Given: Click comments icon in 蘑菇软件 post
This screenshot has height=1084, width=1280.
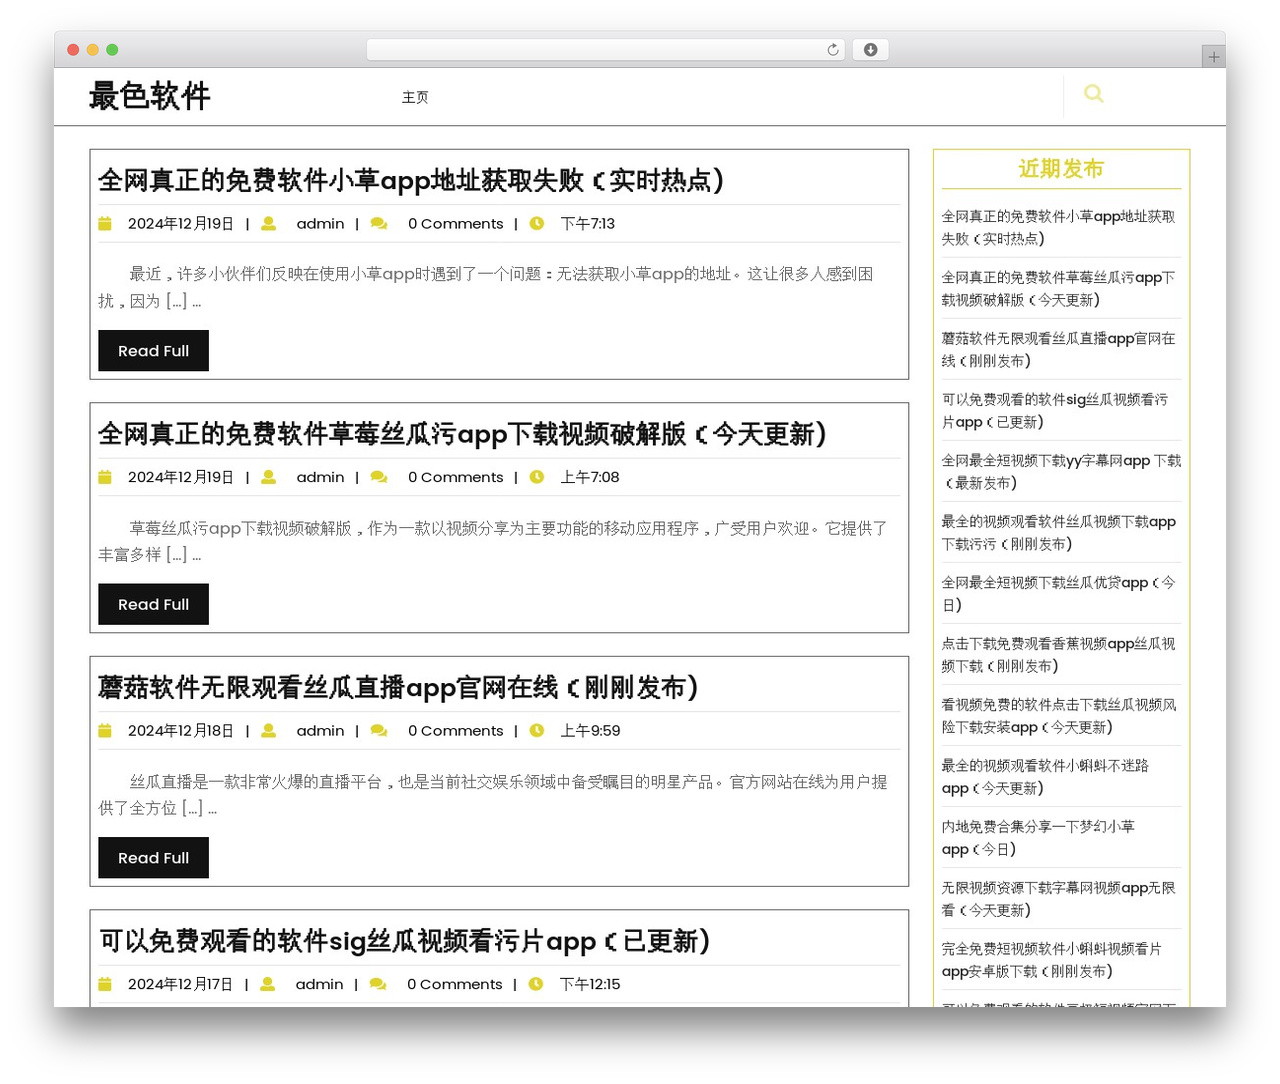Looking at the screenshot, I should (x=379, y=731).
